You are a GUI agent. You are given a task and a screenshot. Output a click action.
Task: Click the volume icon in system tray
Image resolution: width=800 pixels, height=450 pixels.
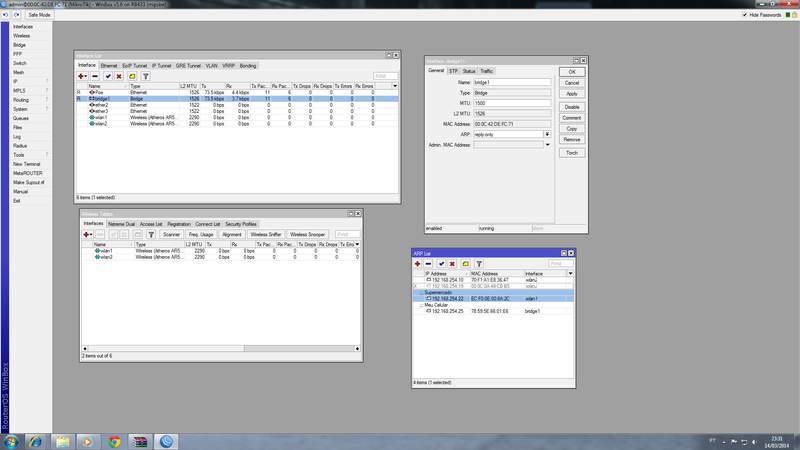coord(755,442)
